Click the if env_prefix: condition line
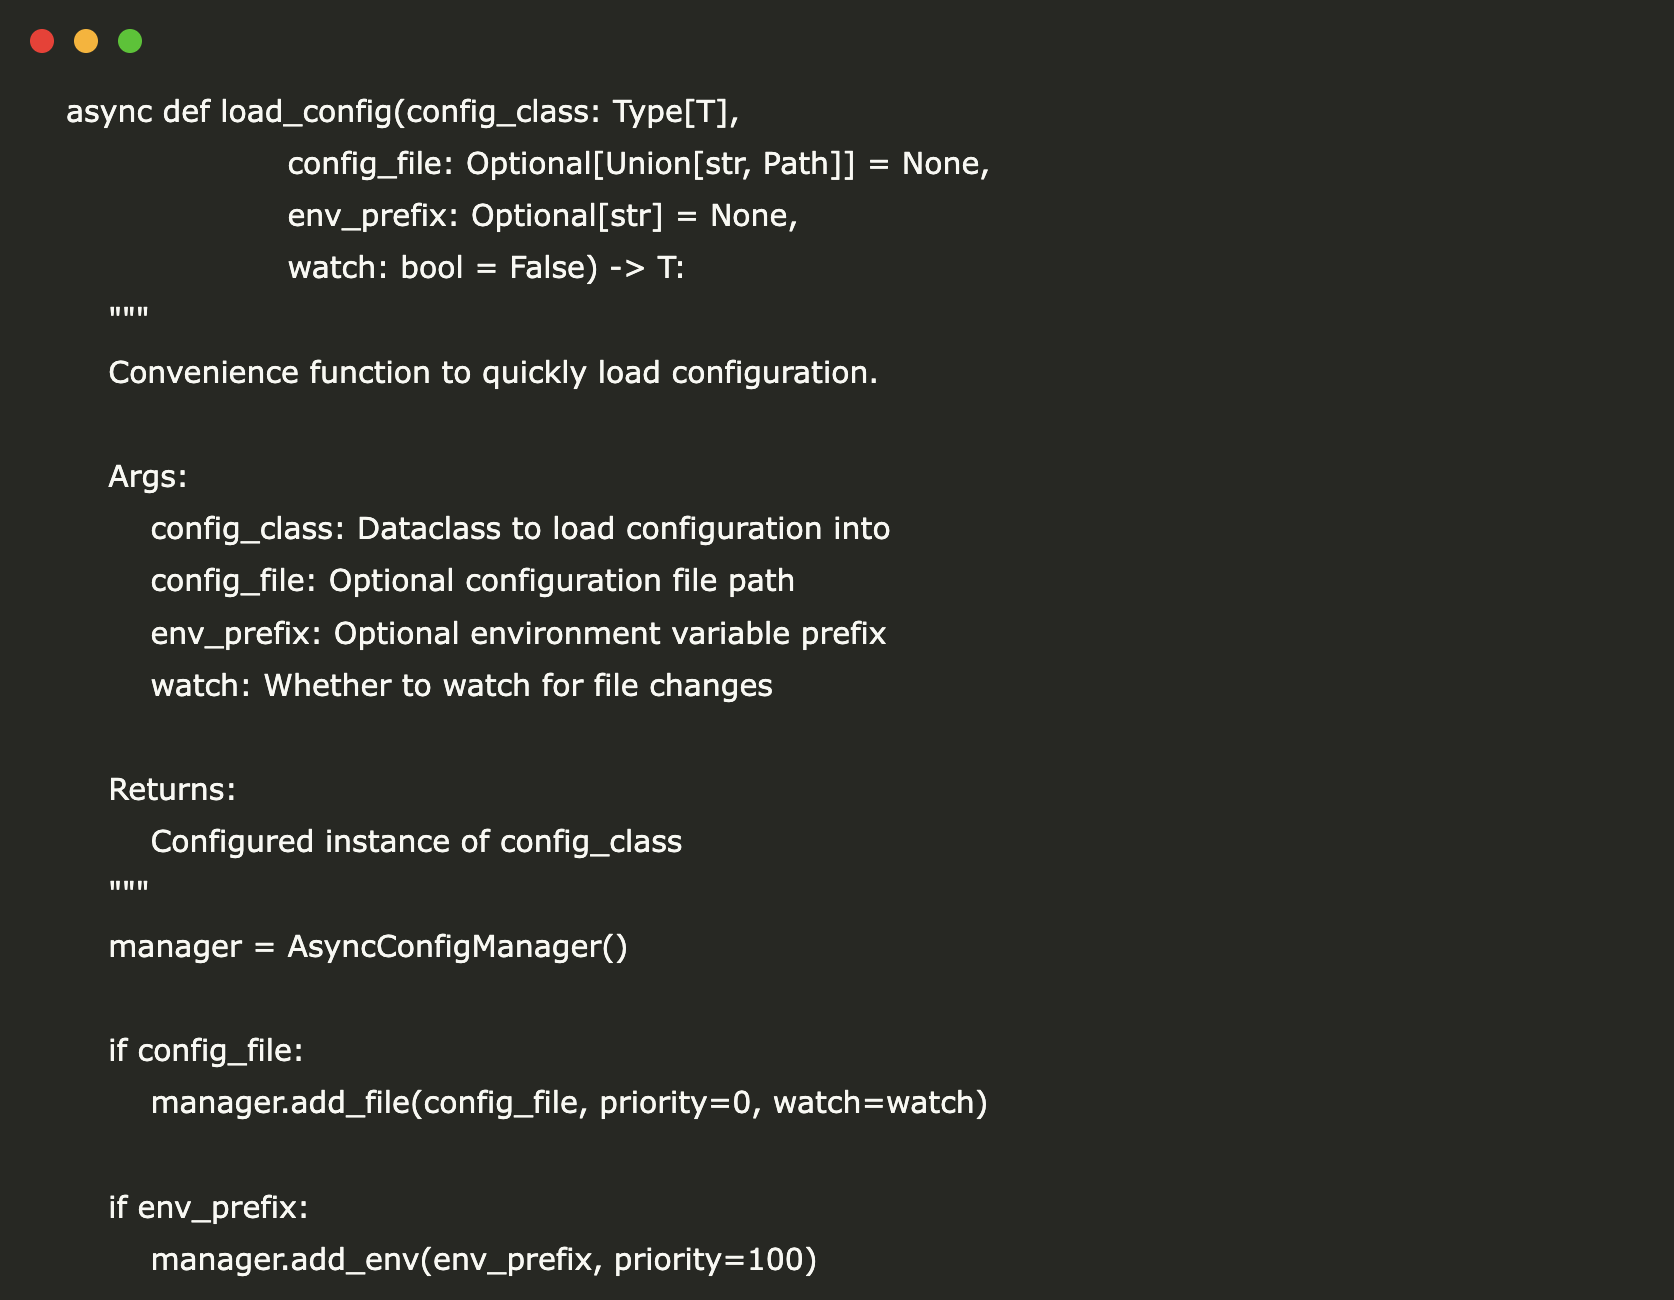This screenshot has height=1300, width=1674. (x=208, y=1208)
